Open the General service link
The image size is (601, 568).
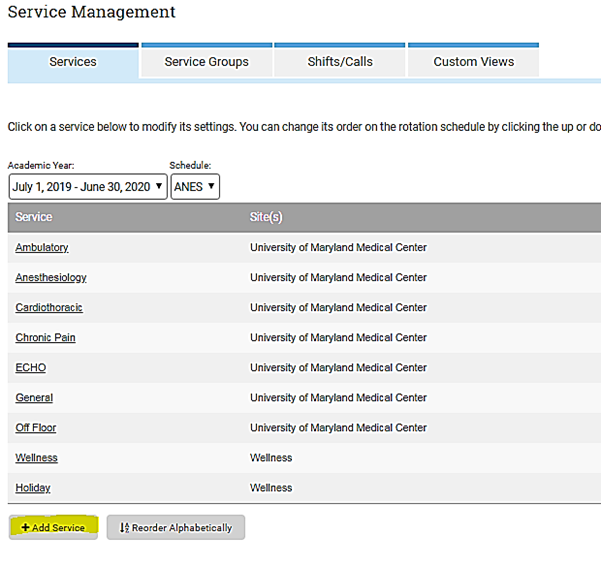[x=34, y=397]
